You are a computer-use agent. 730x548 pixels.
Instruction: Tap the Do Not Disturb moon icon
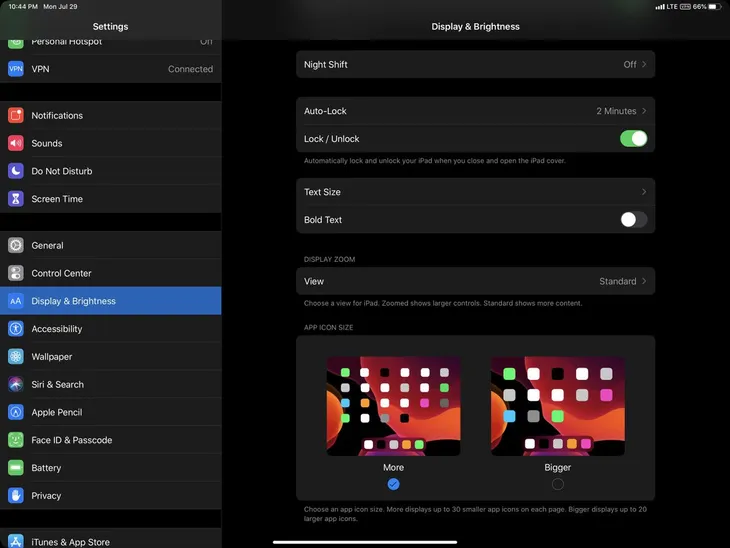(16, 171)
